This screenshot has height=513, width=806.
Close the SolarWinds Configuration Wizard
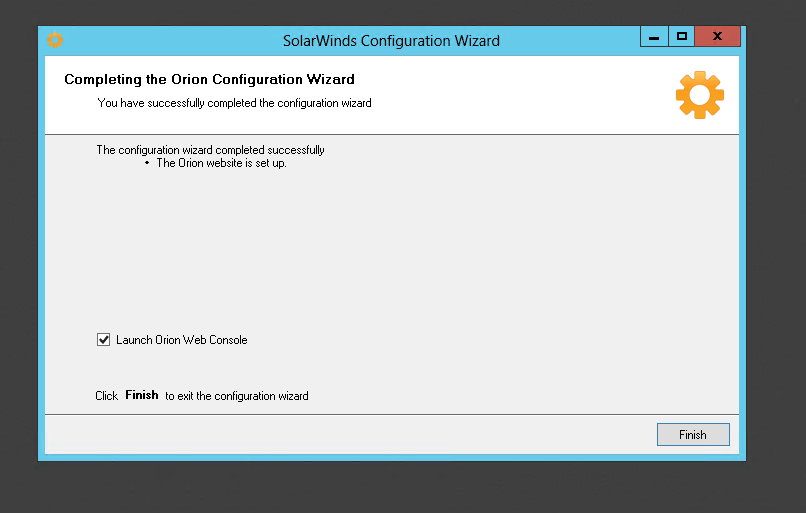[x=718, y=36]
